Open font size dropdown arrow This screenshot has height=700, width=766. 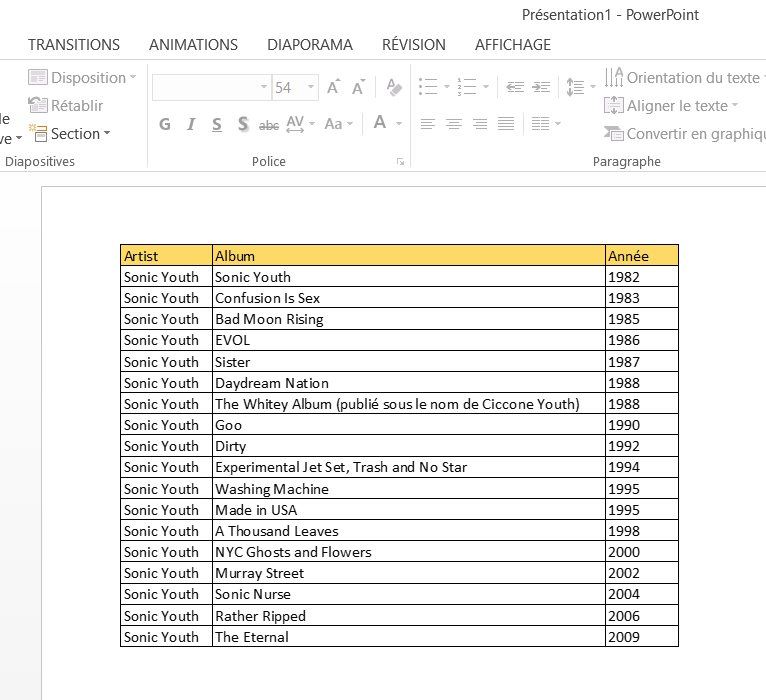[x=311, y=87]
